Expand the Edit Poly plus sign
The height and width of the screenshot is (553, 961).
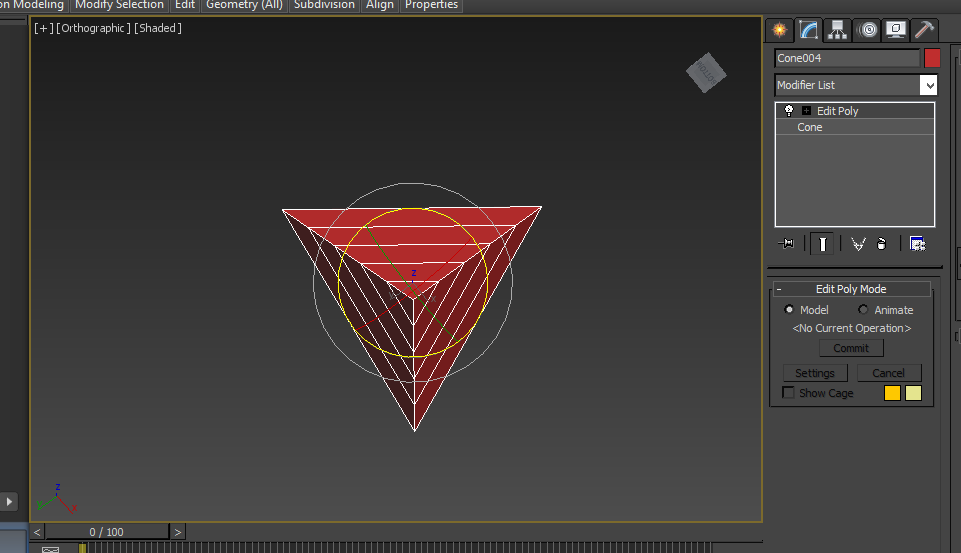point(807,110)
